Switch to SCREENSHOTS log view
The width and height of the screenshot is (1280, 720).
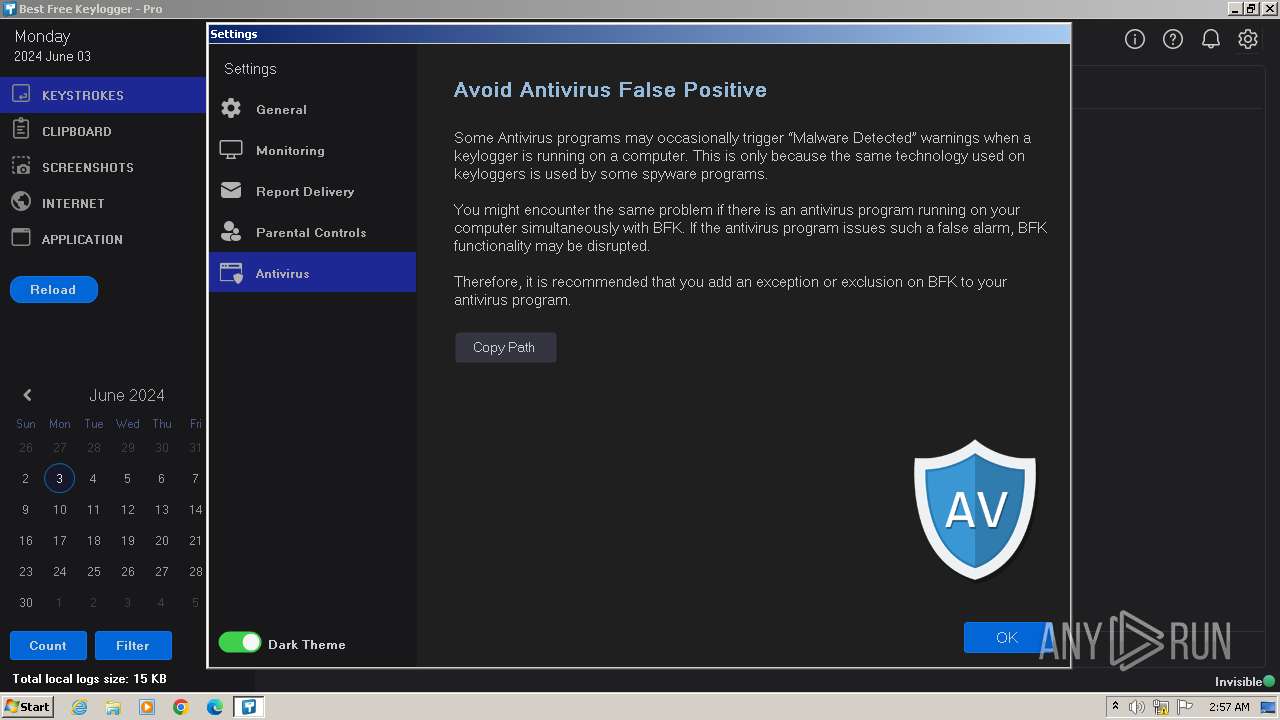tap(103, 167)
